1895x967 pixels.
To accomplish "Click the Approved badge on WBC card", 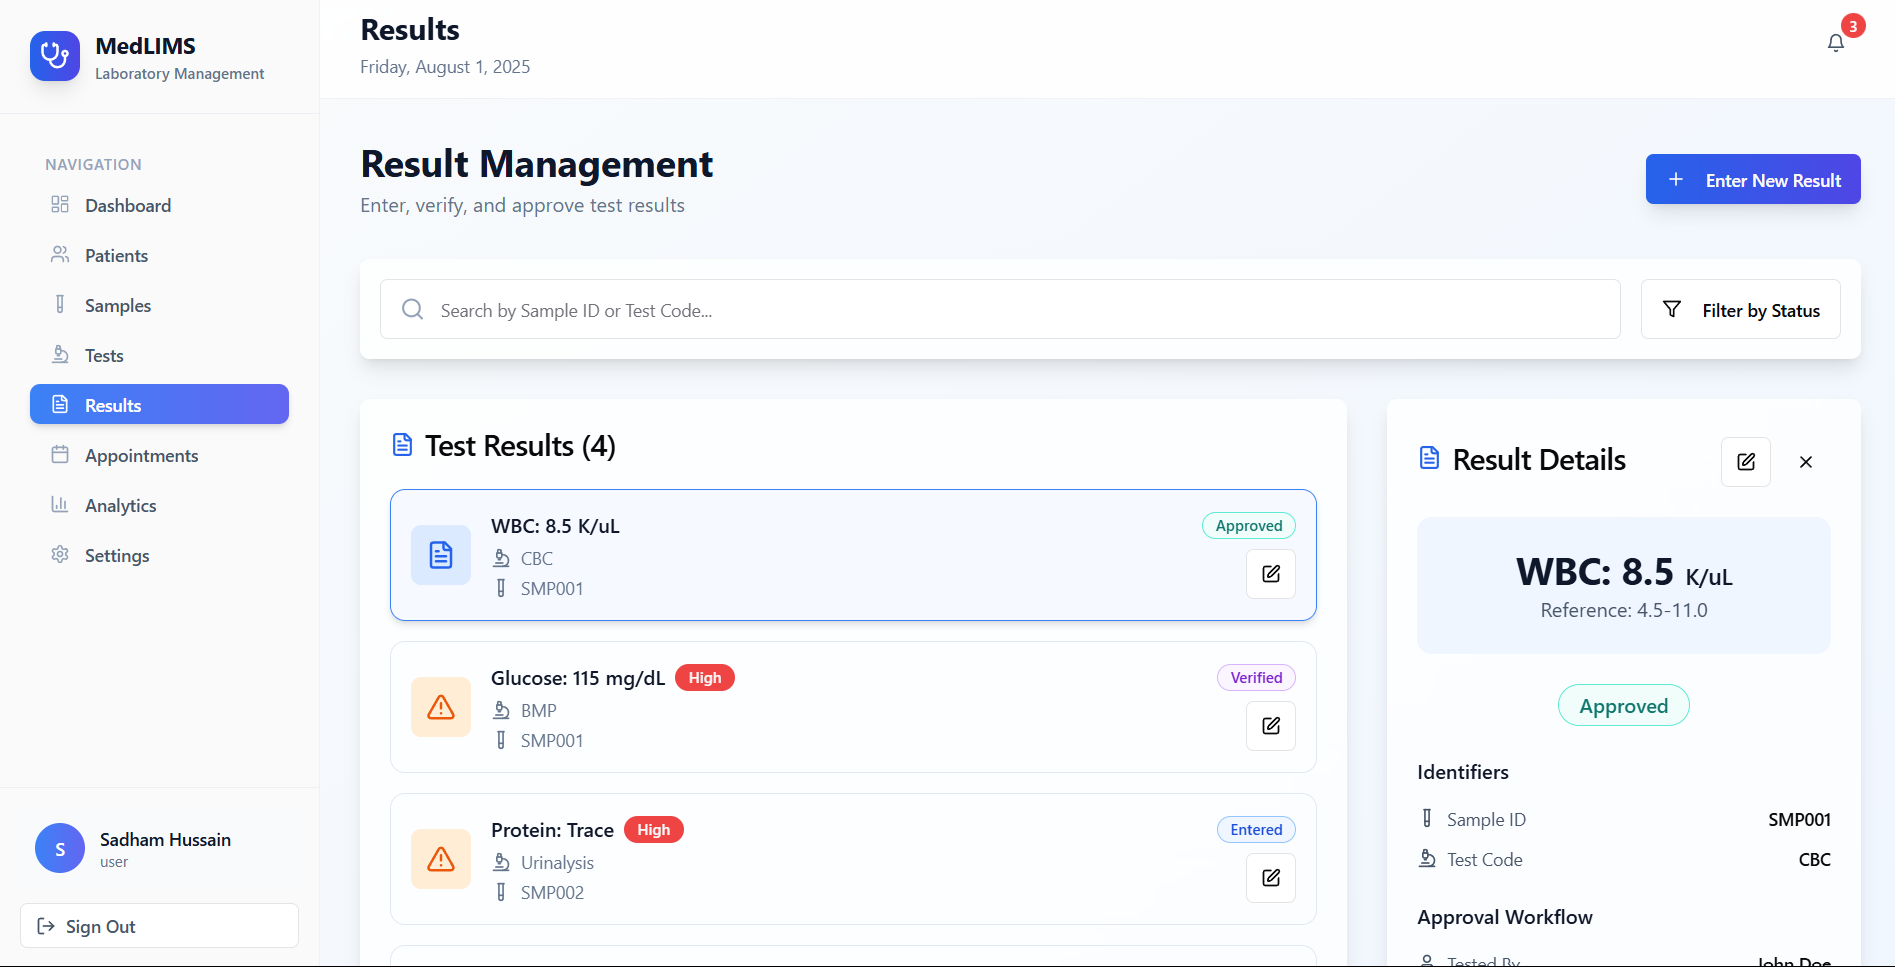I will pos(1249,526).
